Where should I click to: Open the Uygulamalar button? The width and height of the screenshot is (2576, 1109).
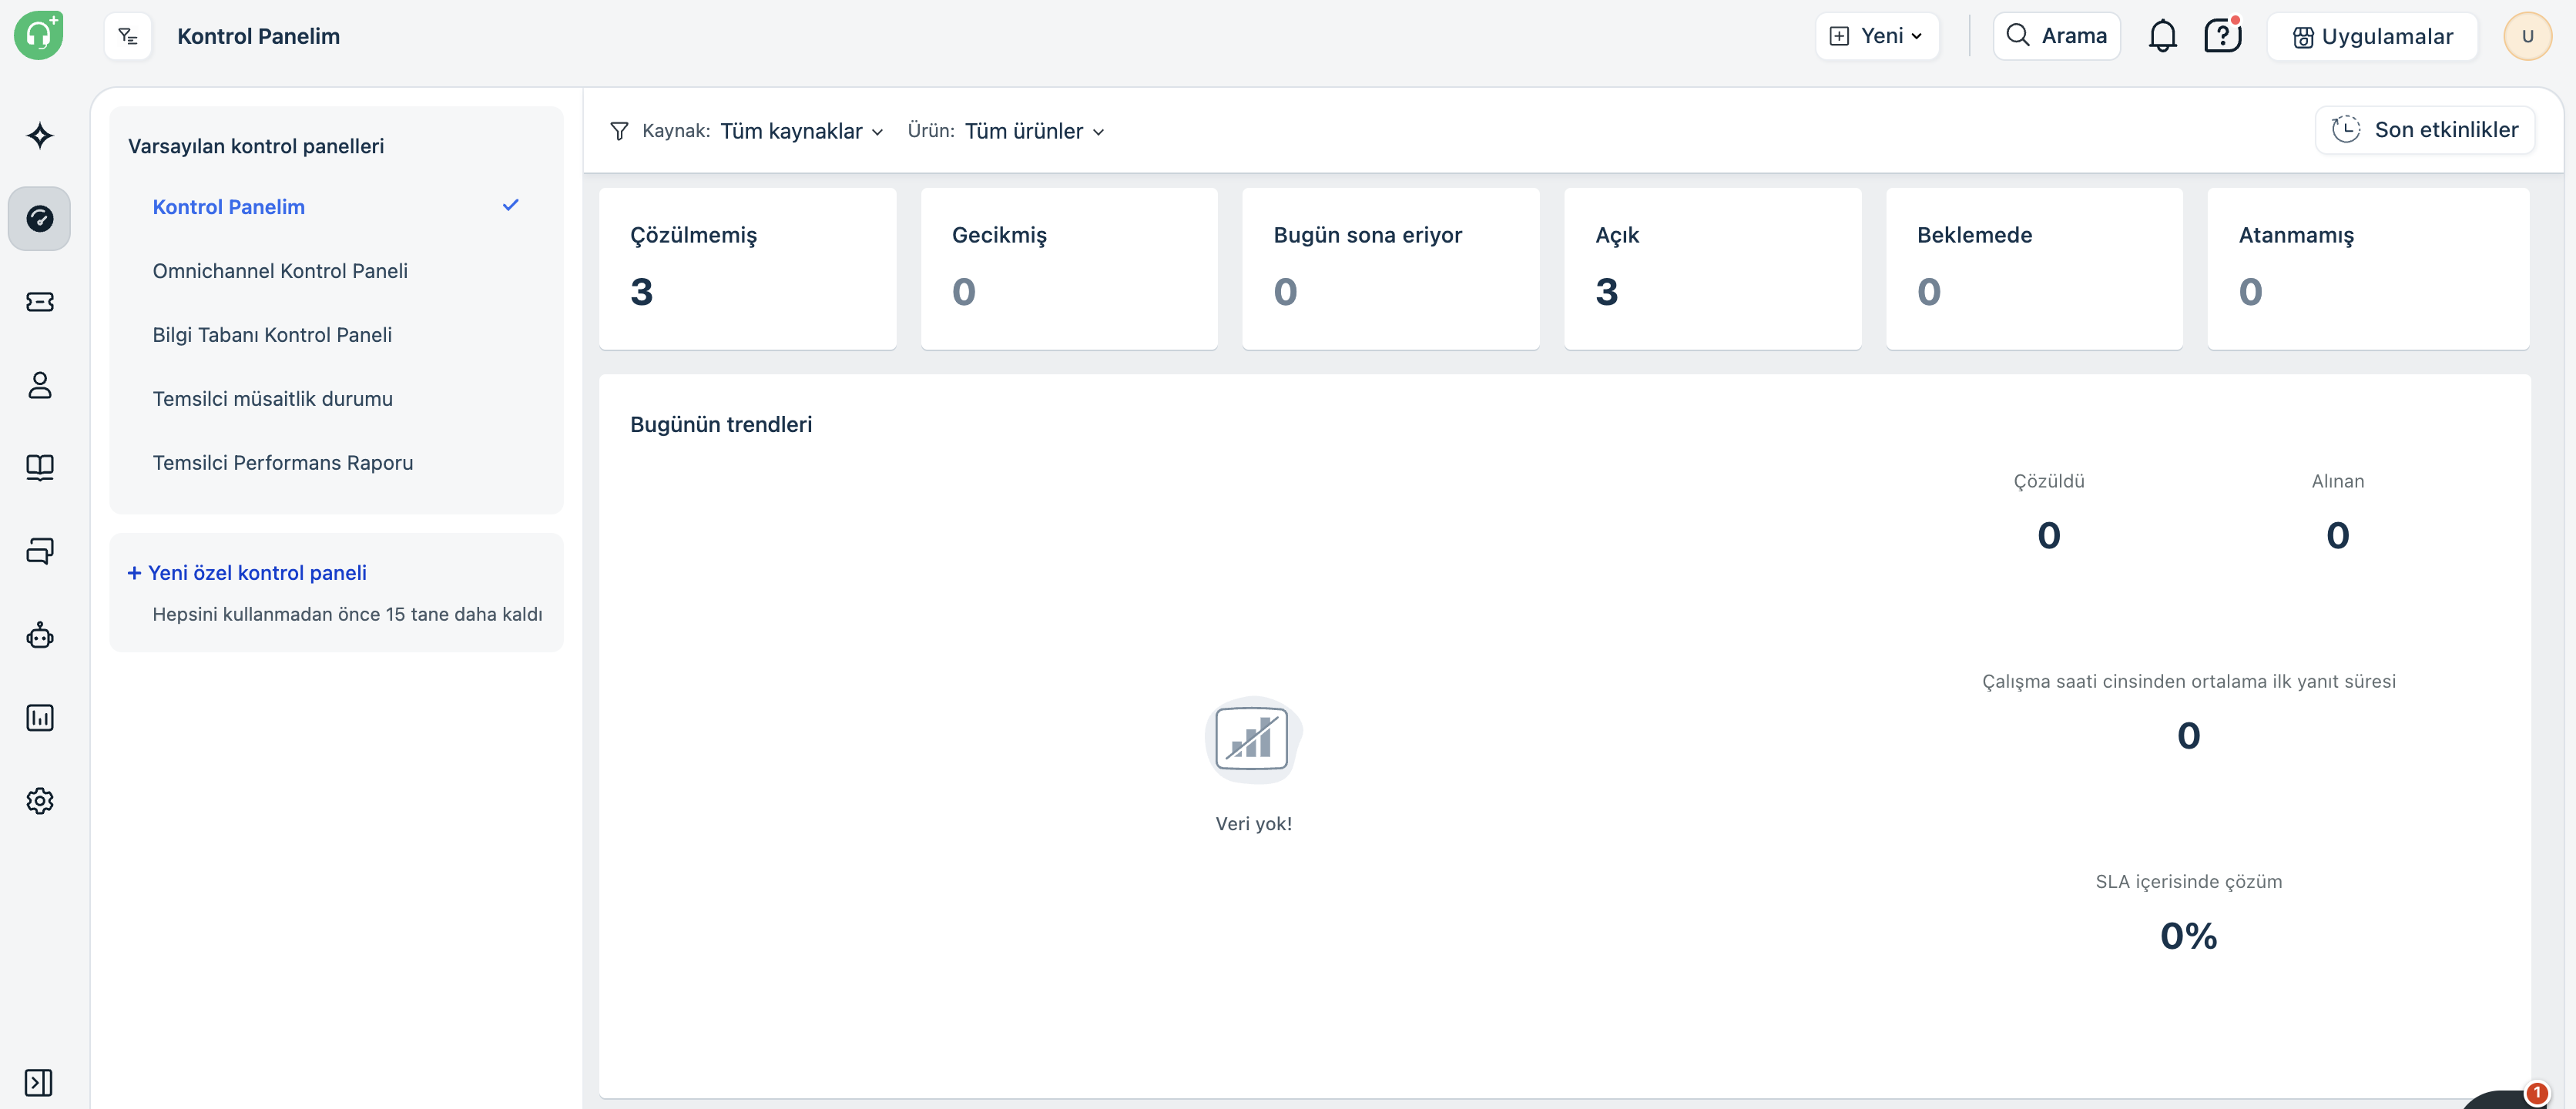(2372, 37)
